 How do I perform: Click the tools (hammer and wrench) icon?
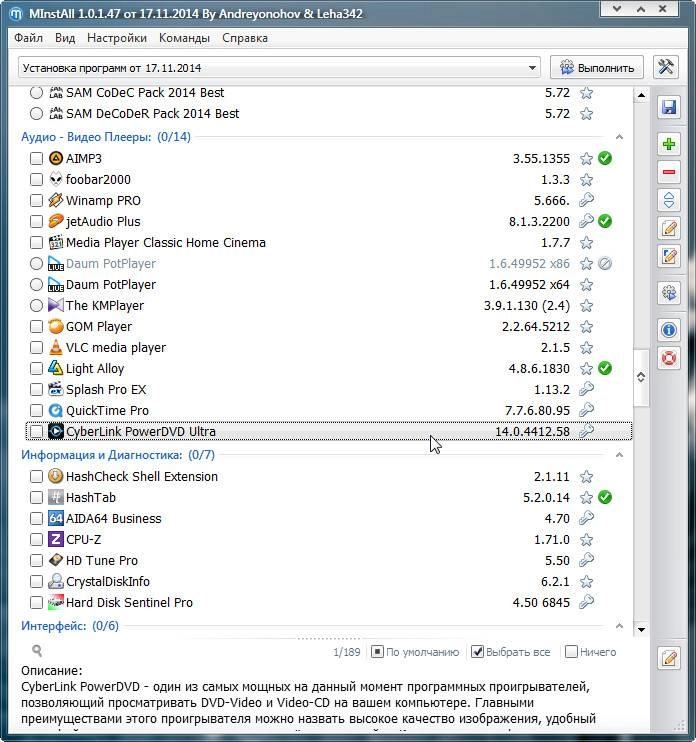click(666, 67)
